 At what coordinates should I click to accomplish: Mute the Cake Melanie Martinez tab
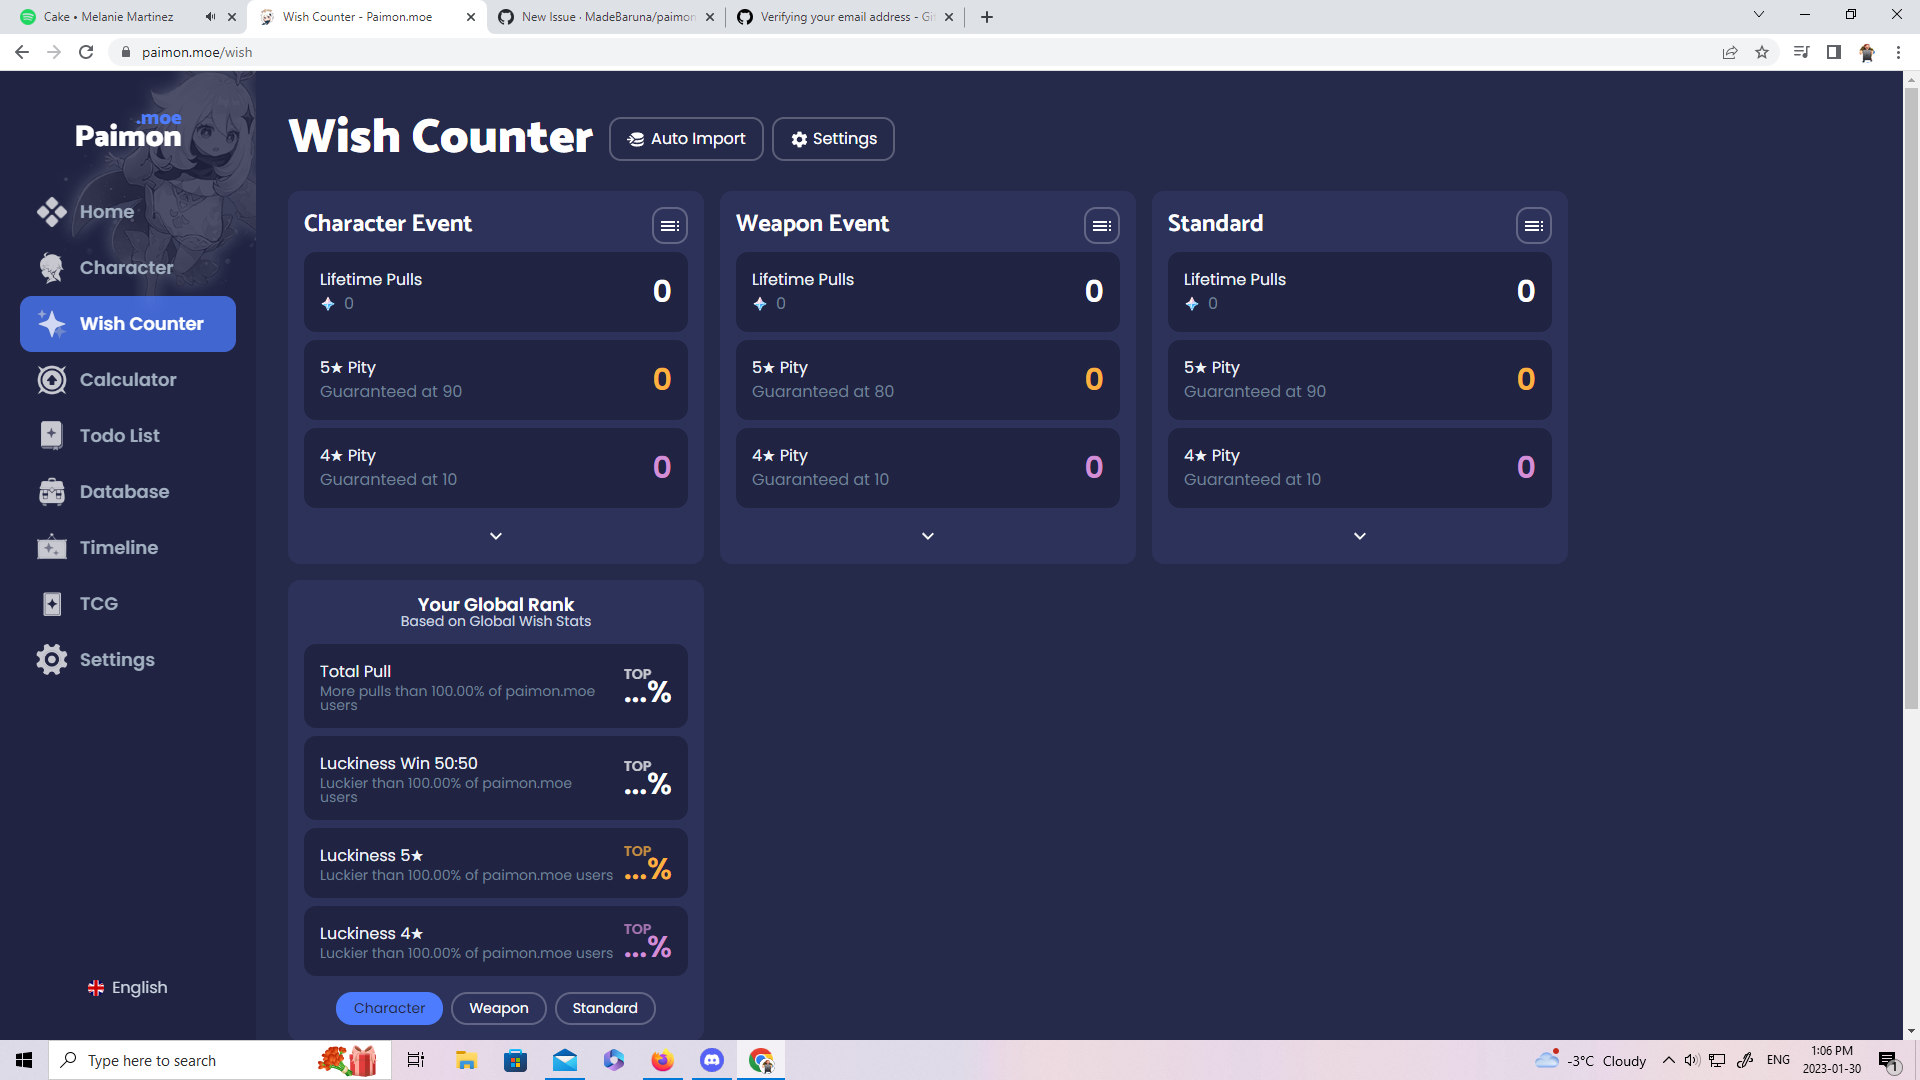(210, 17)
